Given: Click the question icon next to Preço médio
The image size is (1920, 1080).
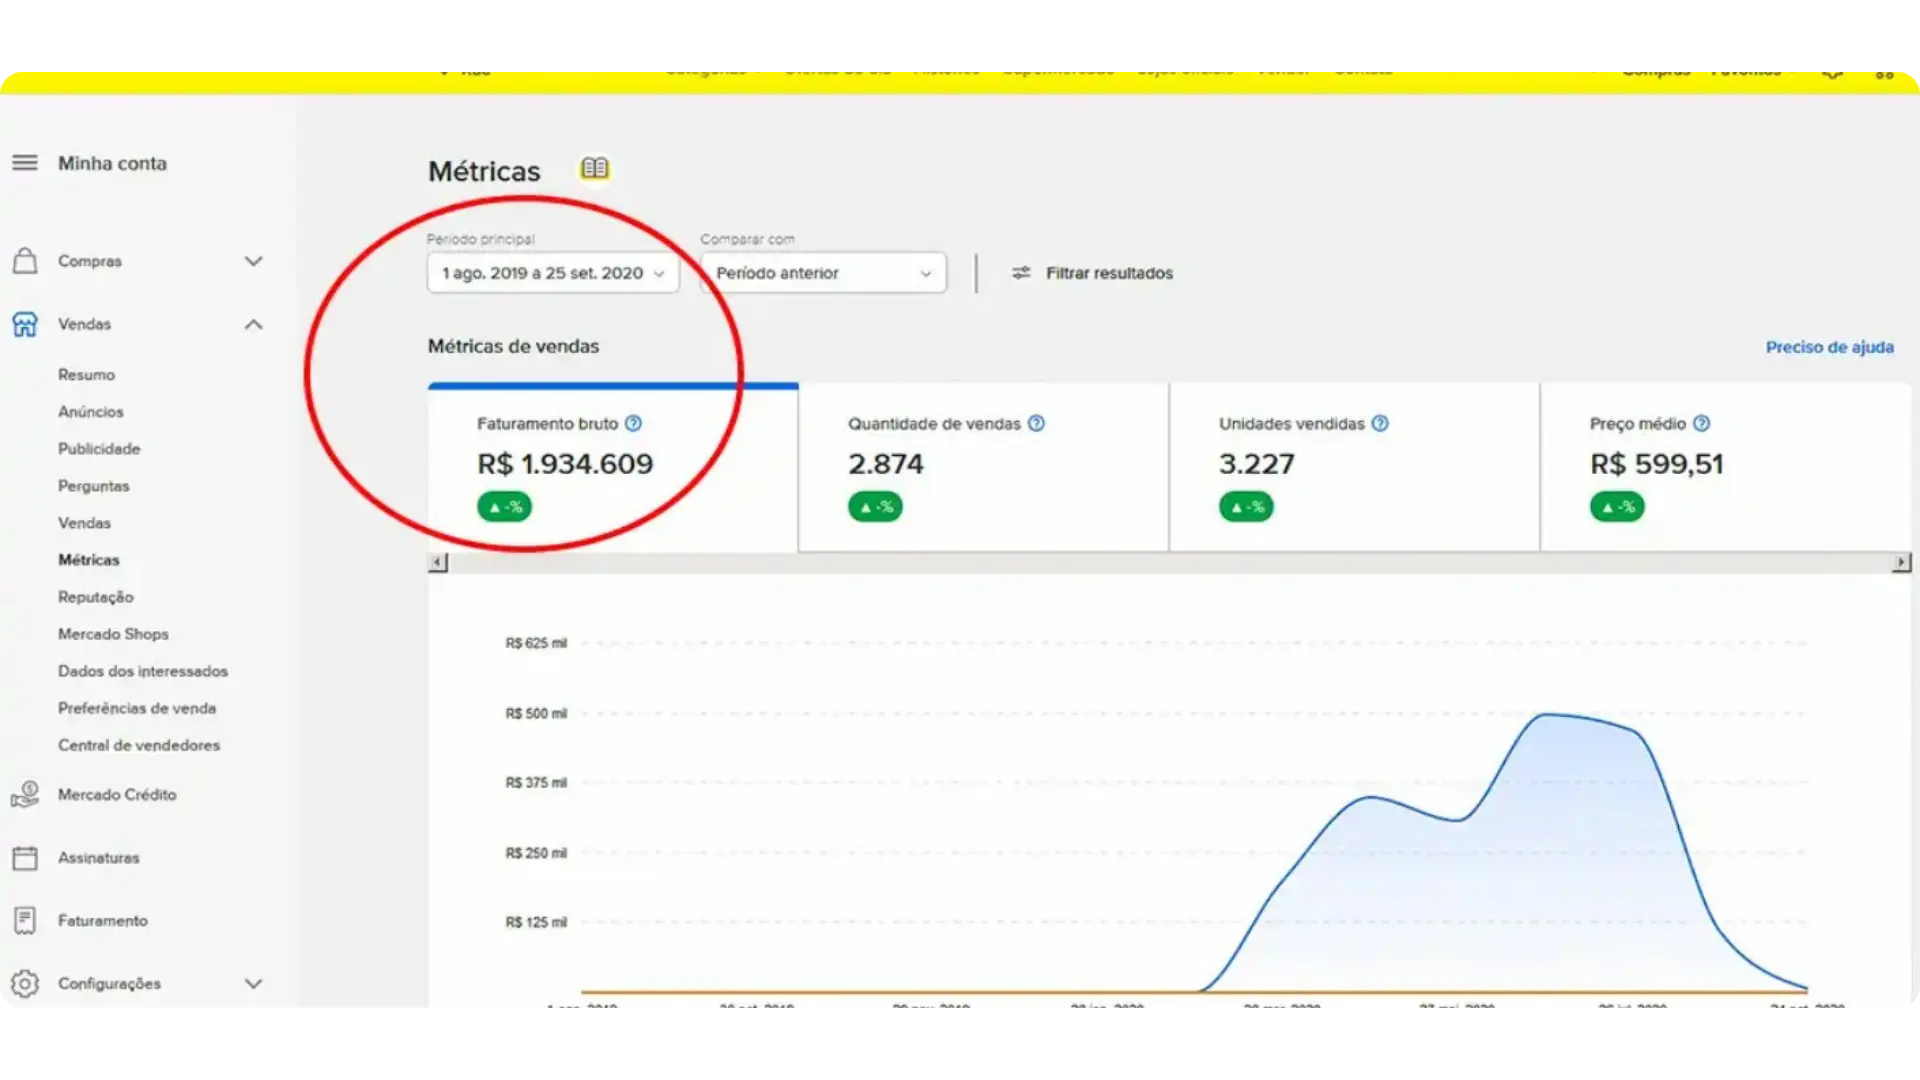Looking at the screenshot, I should (1701, 423).
